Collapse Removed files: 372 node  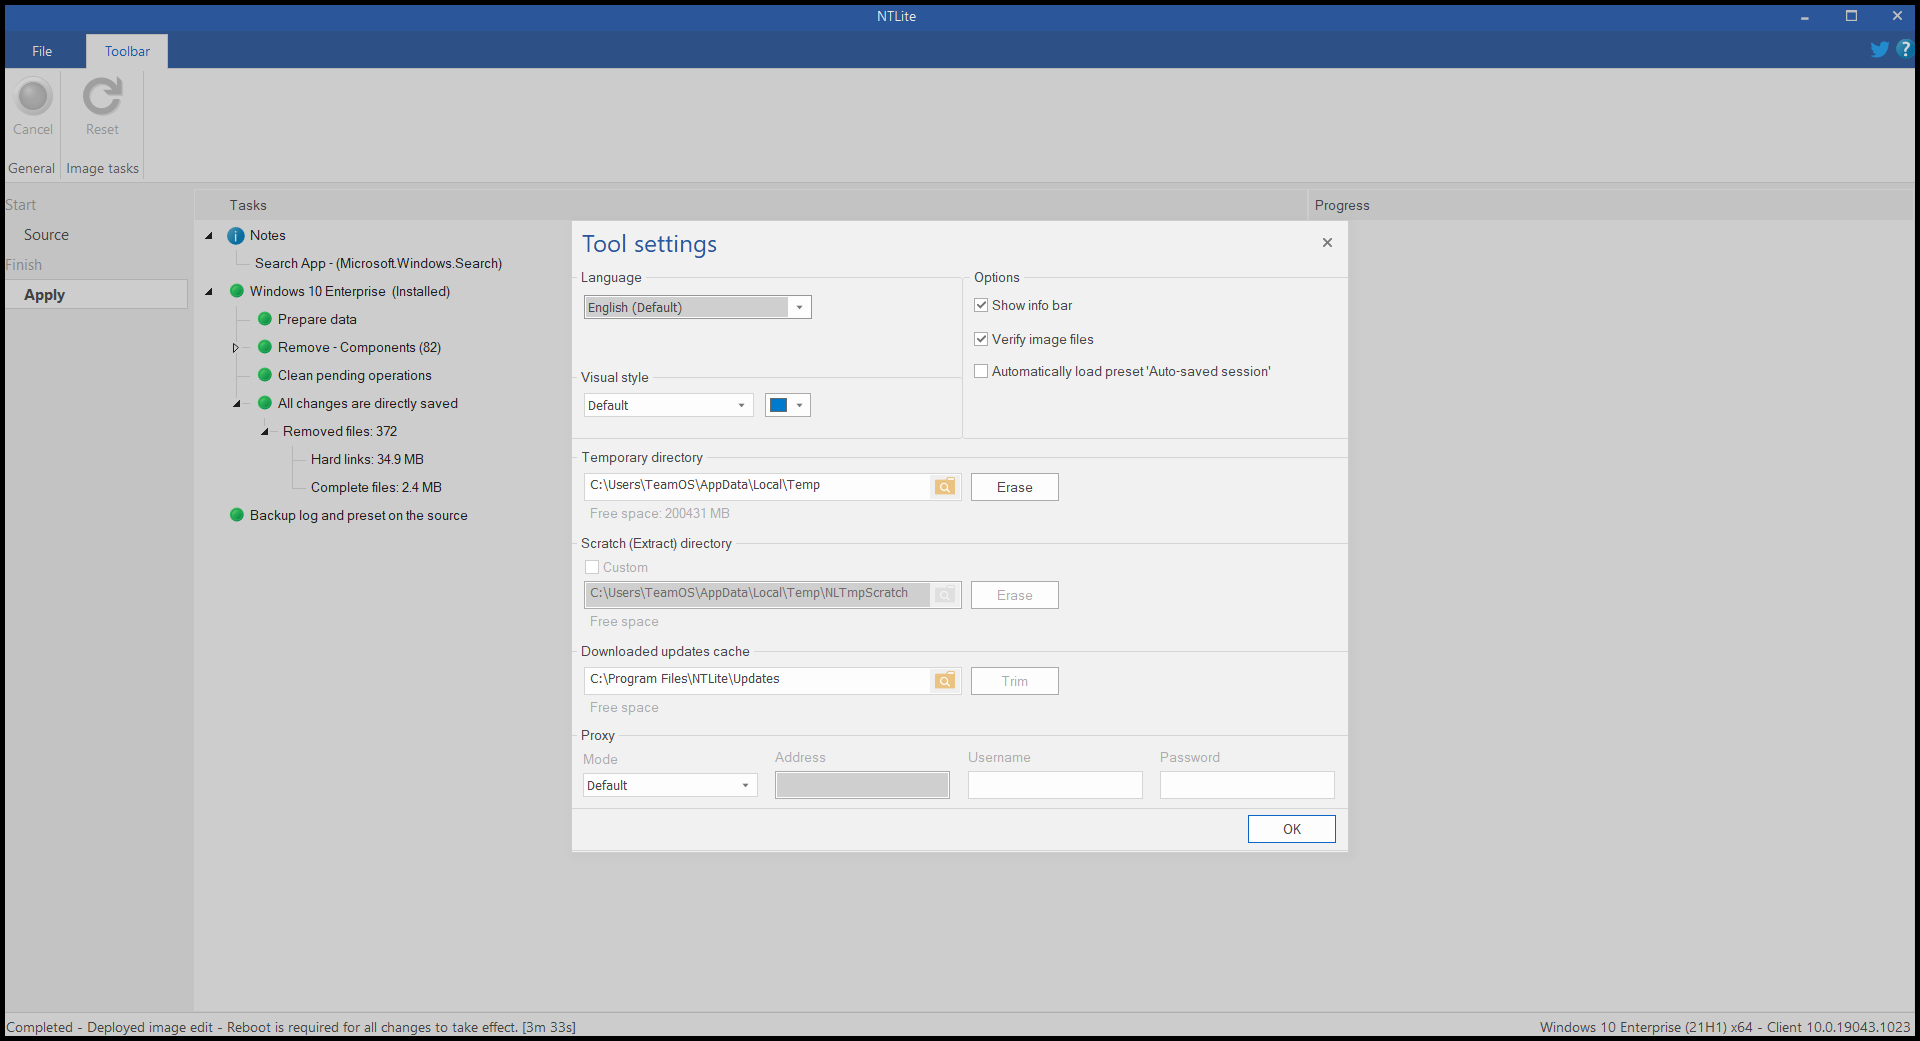point(265,432)
